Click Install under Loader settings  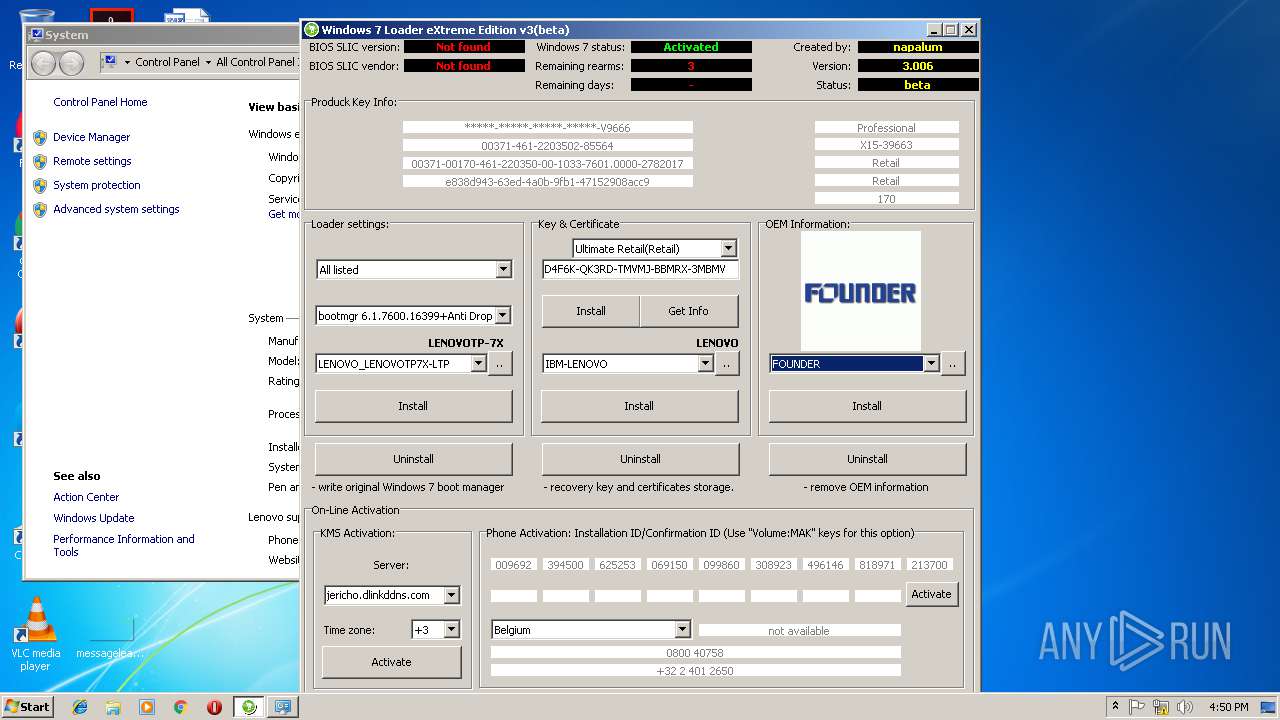[413, 406]
